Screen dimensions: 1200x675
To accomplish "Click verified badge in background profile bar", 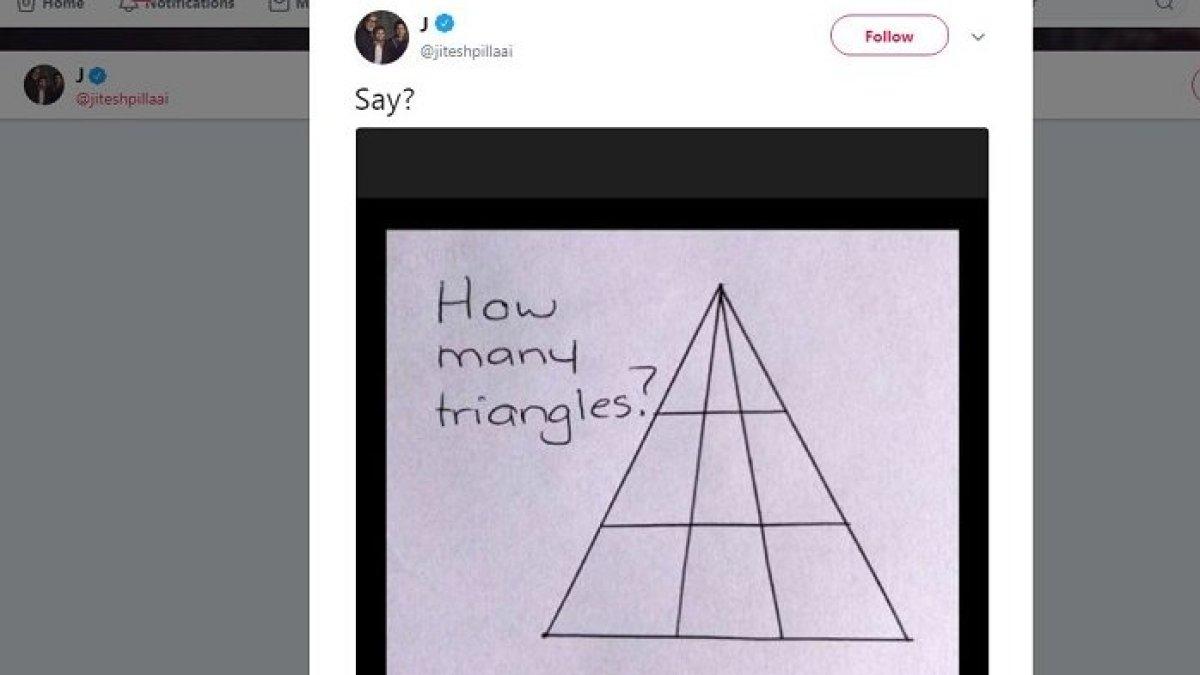I will (x=98, y=76).
